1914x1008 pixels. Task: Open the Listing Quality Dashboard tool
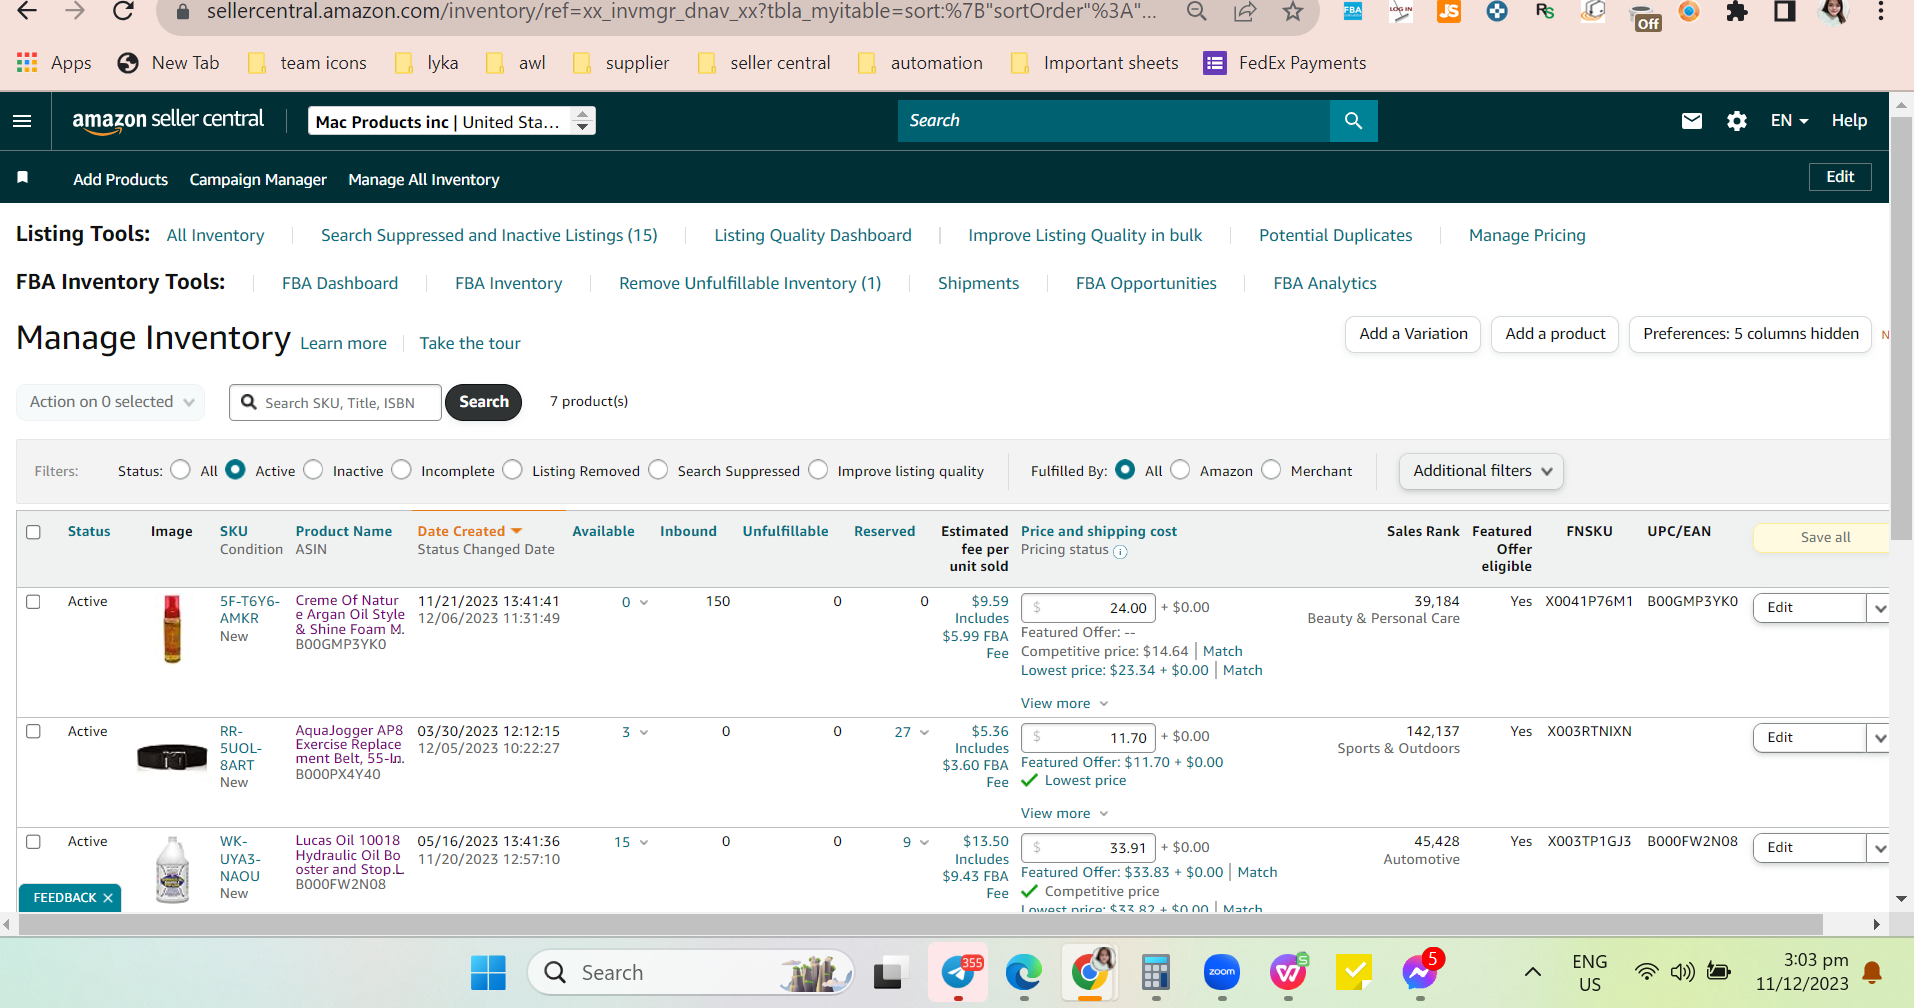[x=813, y=236]
